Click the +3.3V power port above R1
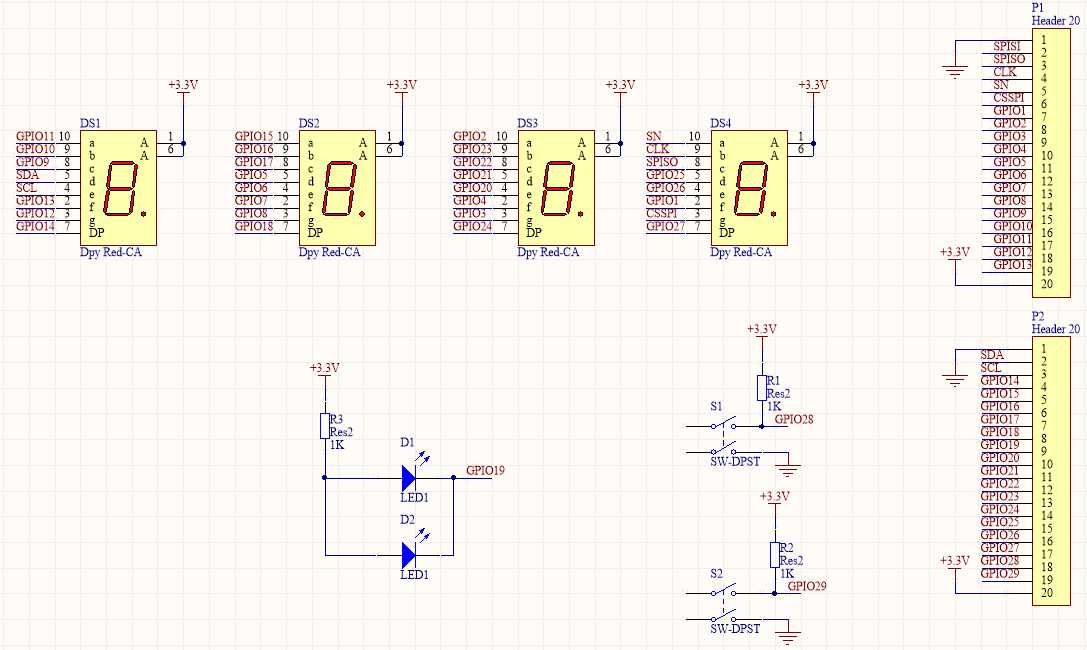 point(762,330)
